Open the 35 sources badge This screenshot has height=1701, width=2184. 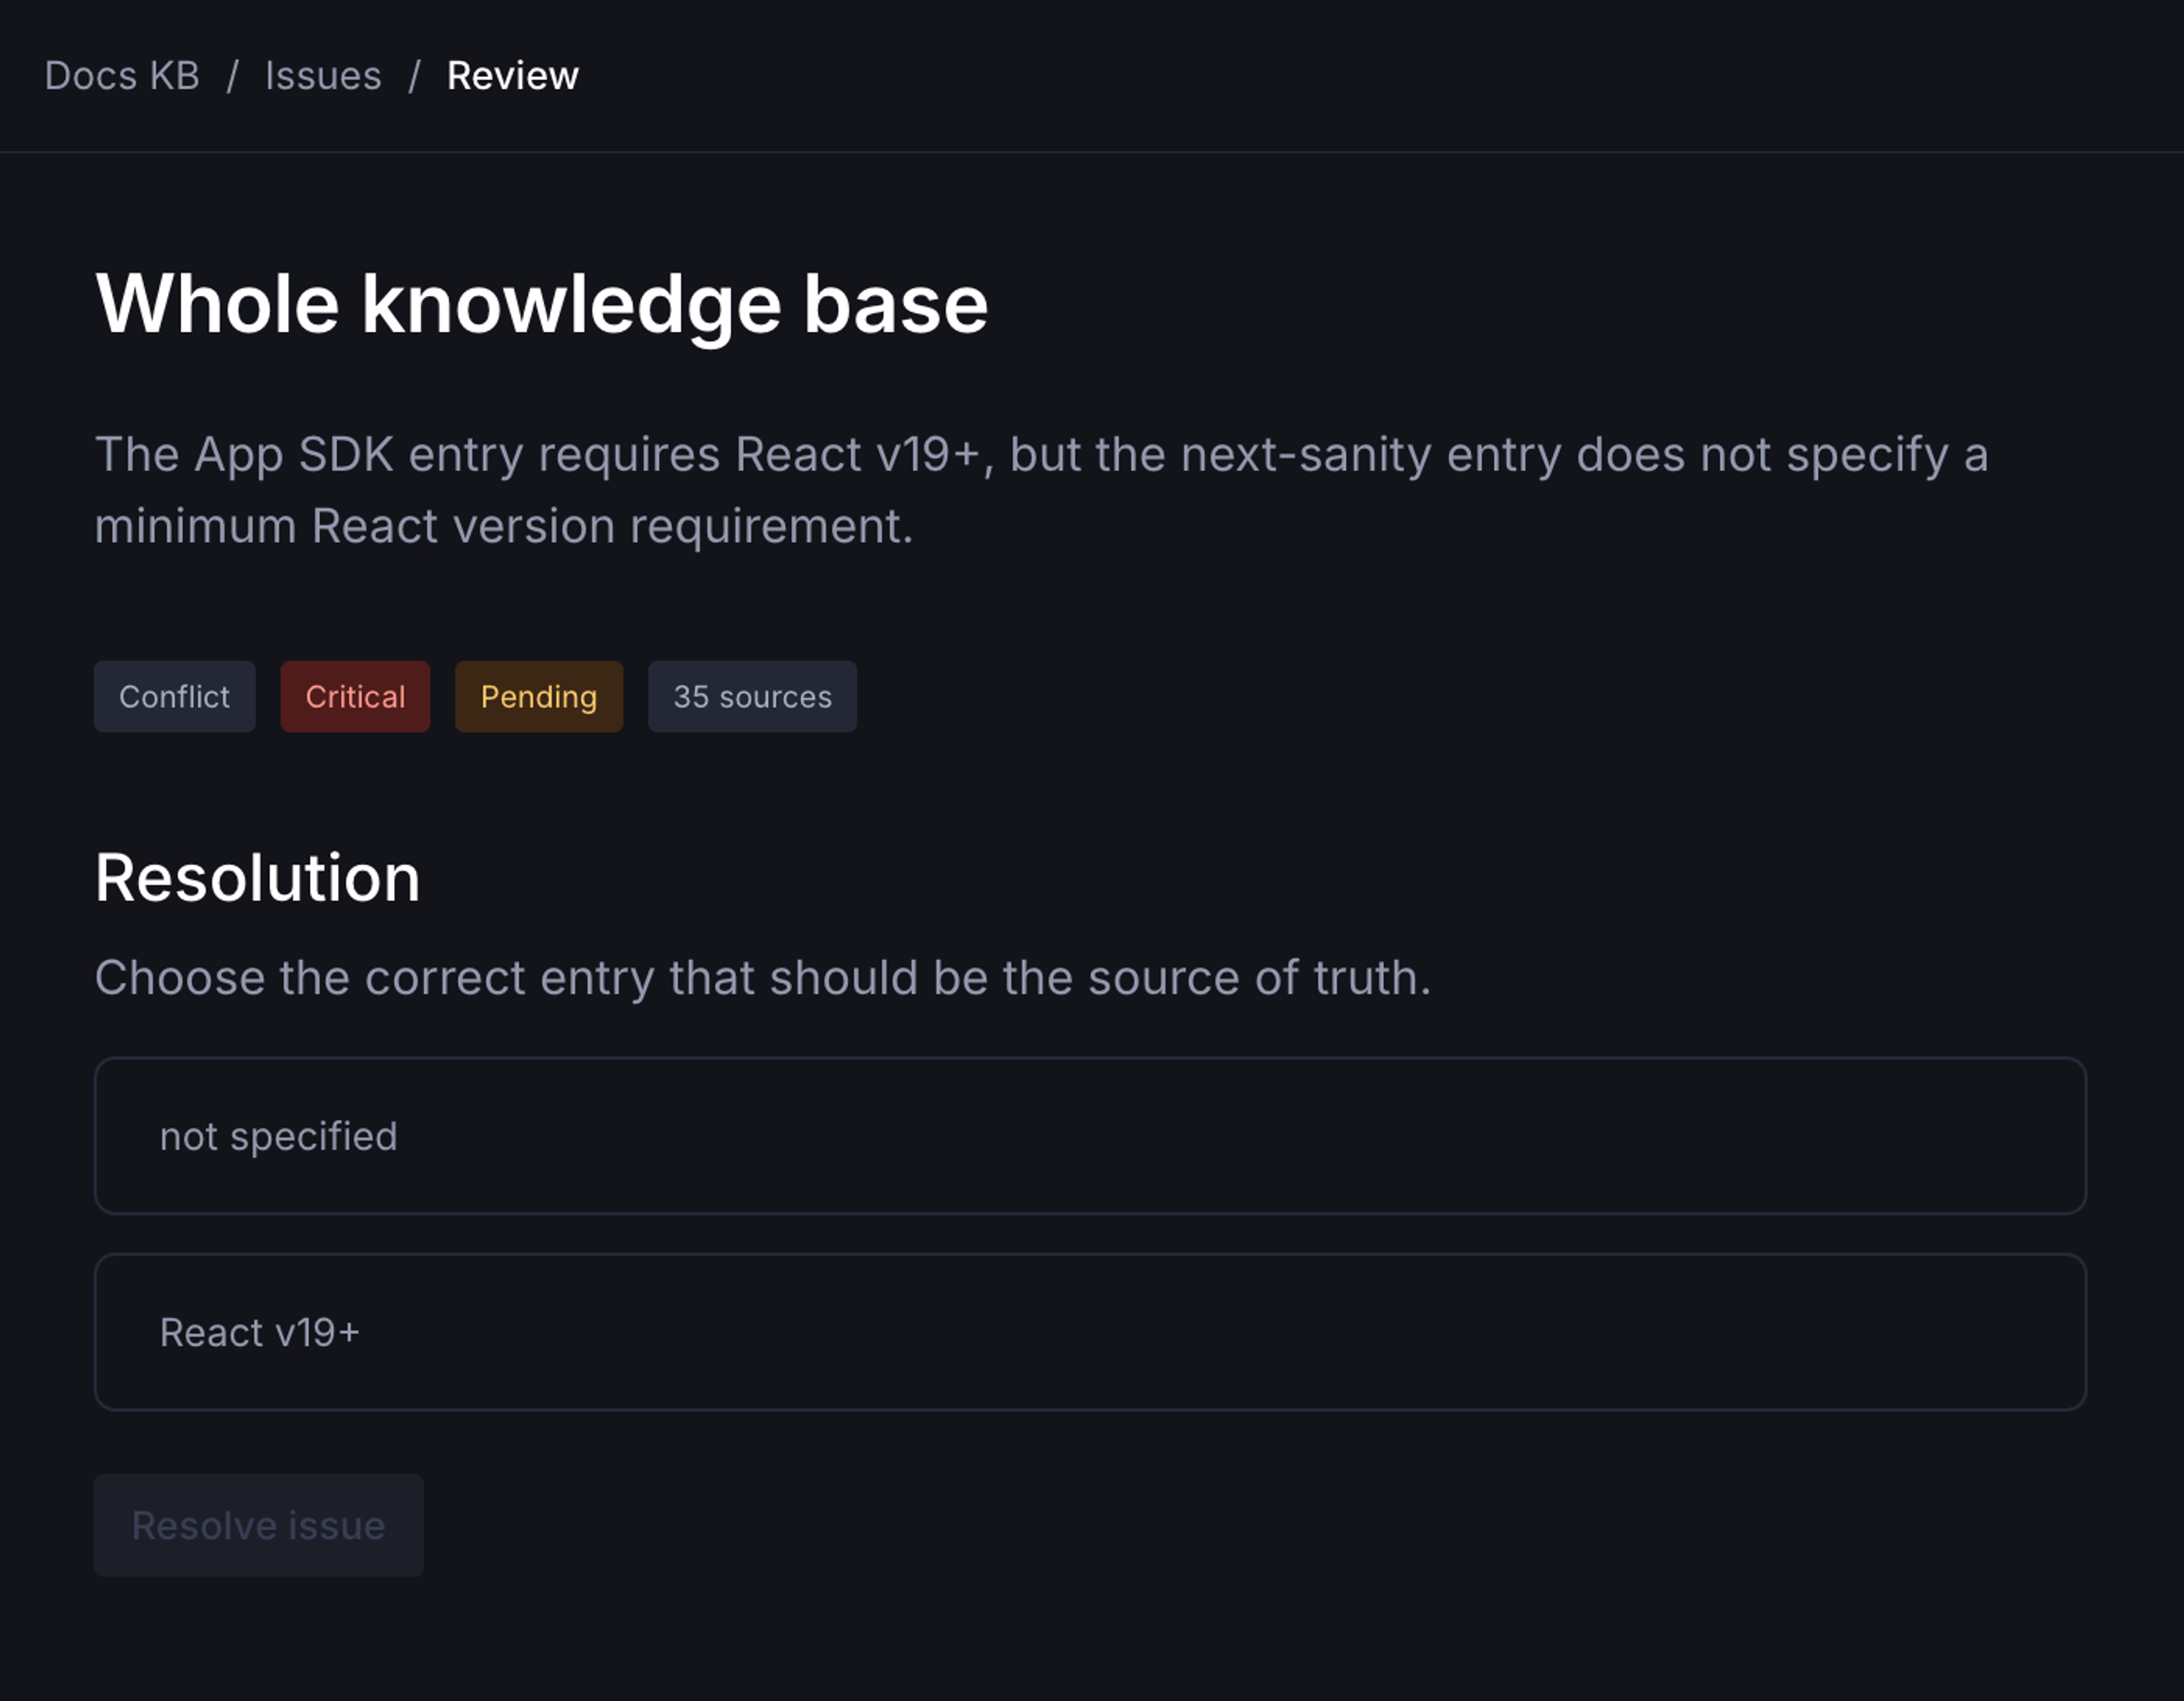pyautogui.click(x=752, y=696)
